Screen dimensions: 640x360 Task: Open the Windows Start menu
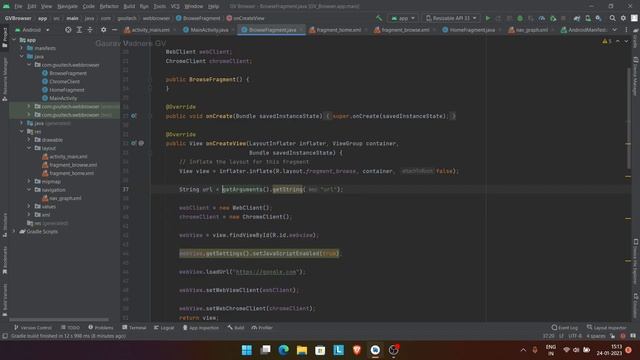[x=247, y=350]
